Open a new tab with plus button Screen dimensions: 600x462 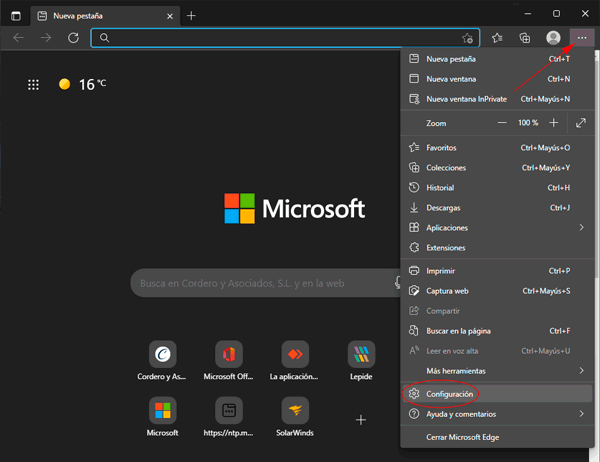[x=191, y=16]
